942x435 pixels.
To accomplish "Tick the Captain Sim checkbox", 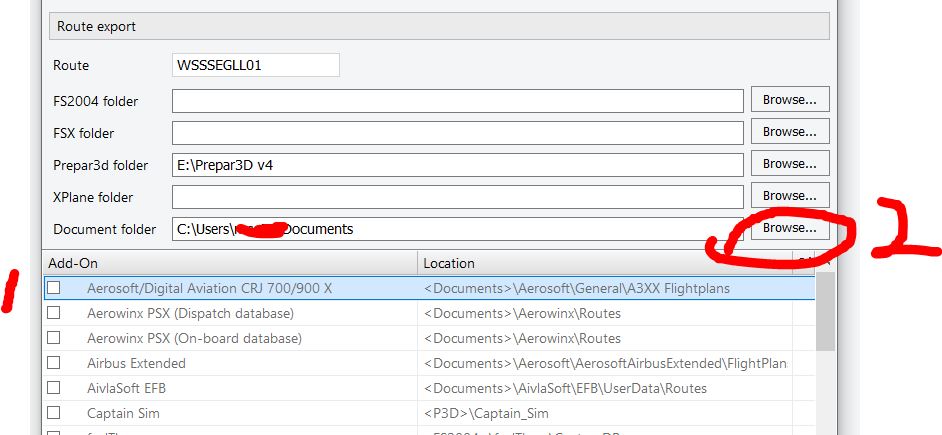I will point(54,413).
